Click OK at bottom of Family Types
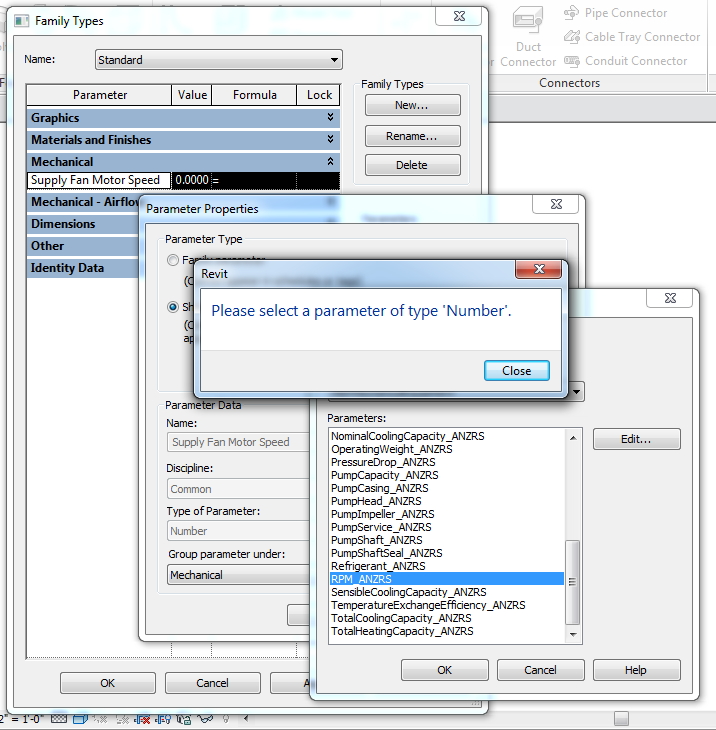Image resolution: width=716 pixels, height=730 pixels. click(108, 683)
